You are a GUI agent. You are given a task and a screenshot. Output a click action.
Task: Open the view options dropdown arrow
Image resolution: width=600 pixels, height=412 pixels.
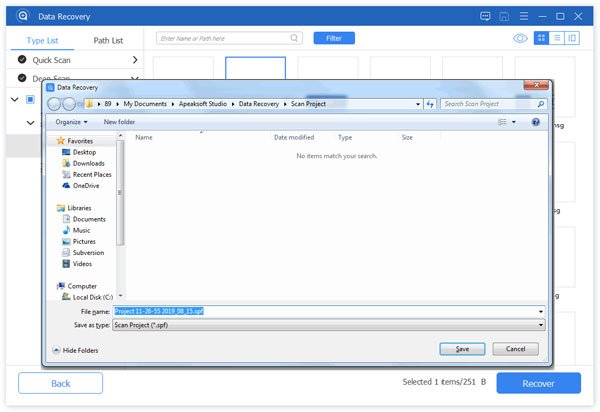(514, 122)
